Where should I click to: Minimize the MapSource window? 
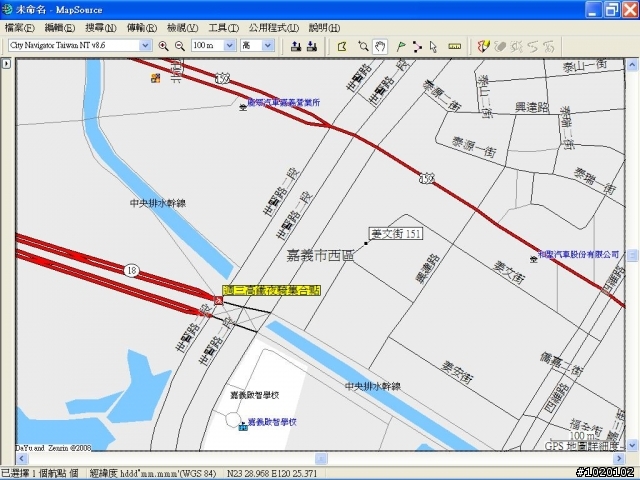click(594, 10)
